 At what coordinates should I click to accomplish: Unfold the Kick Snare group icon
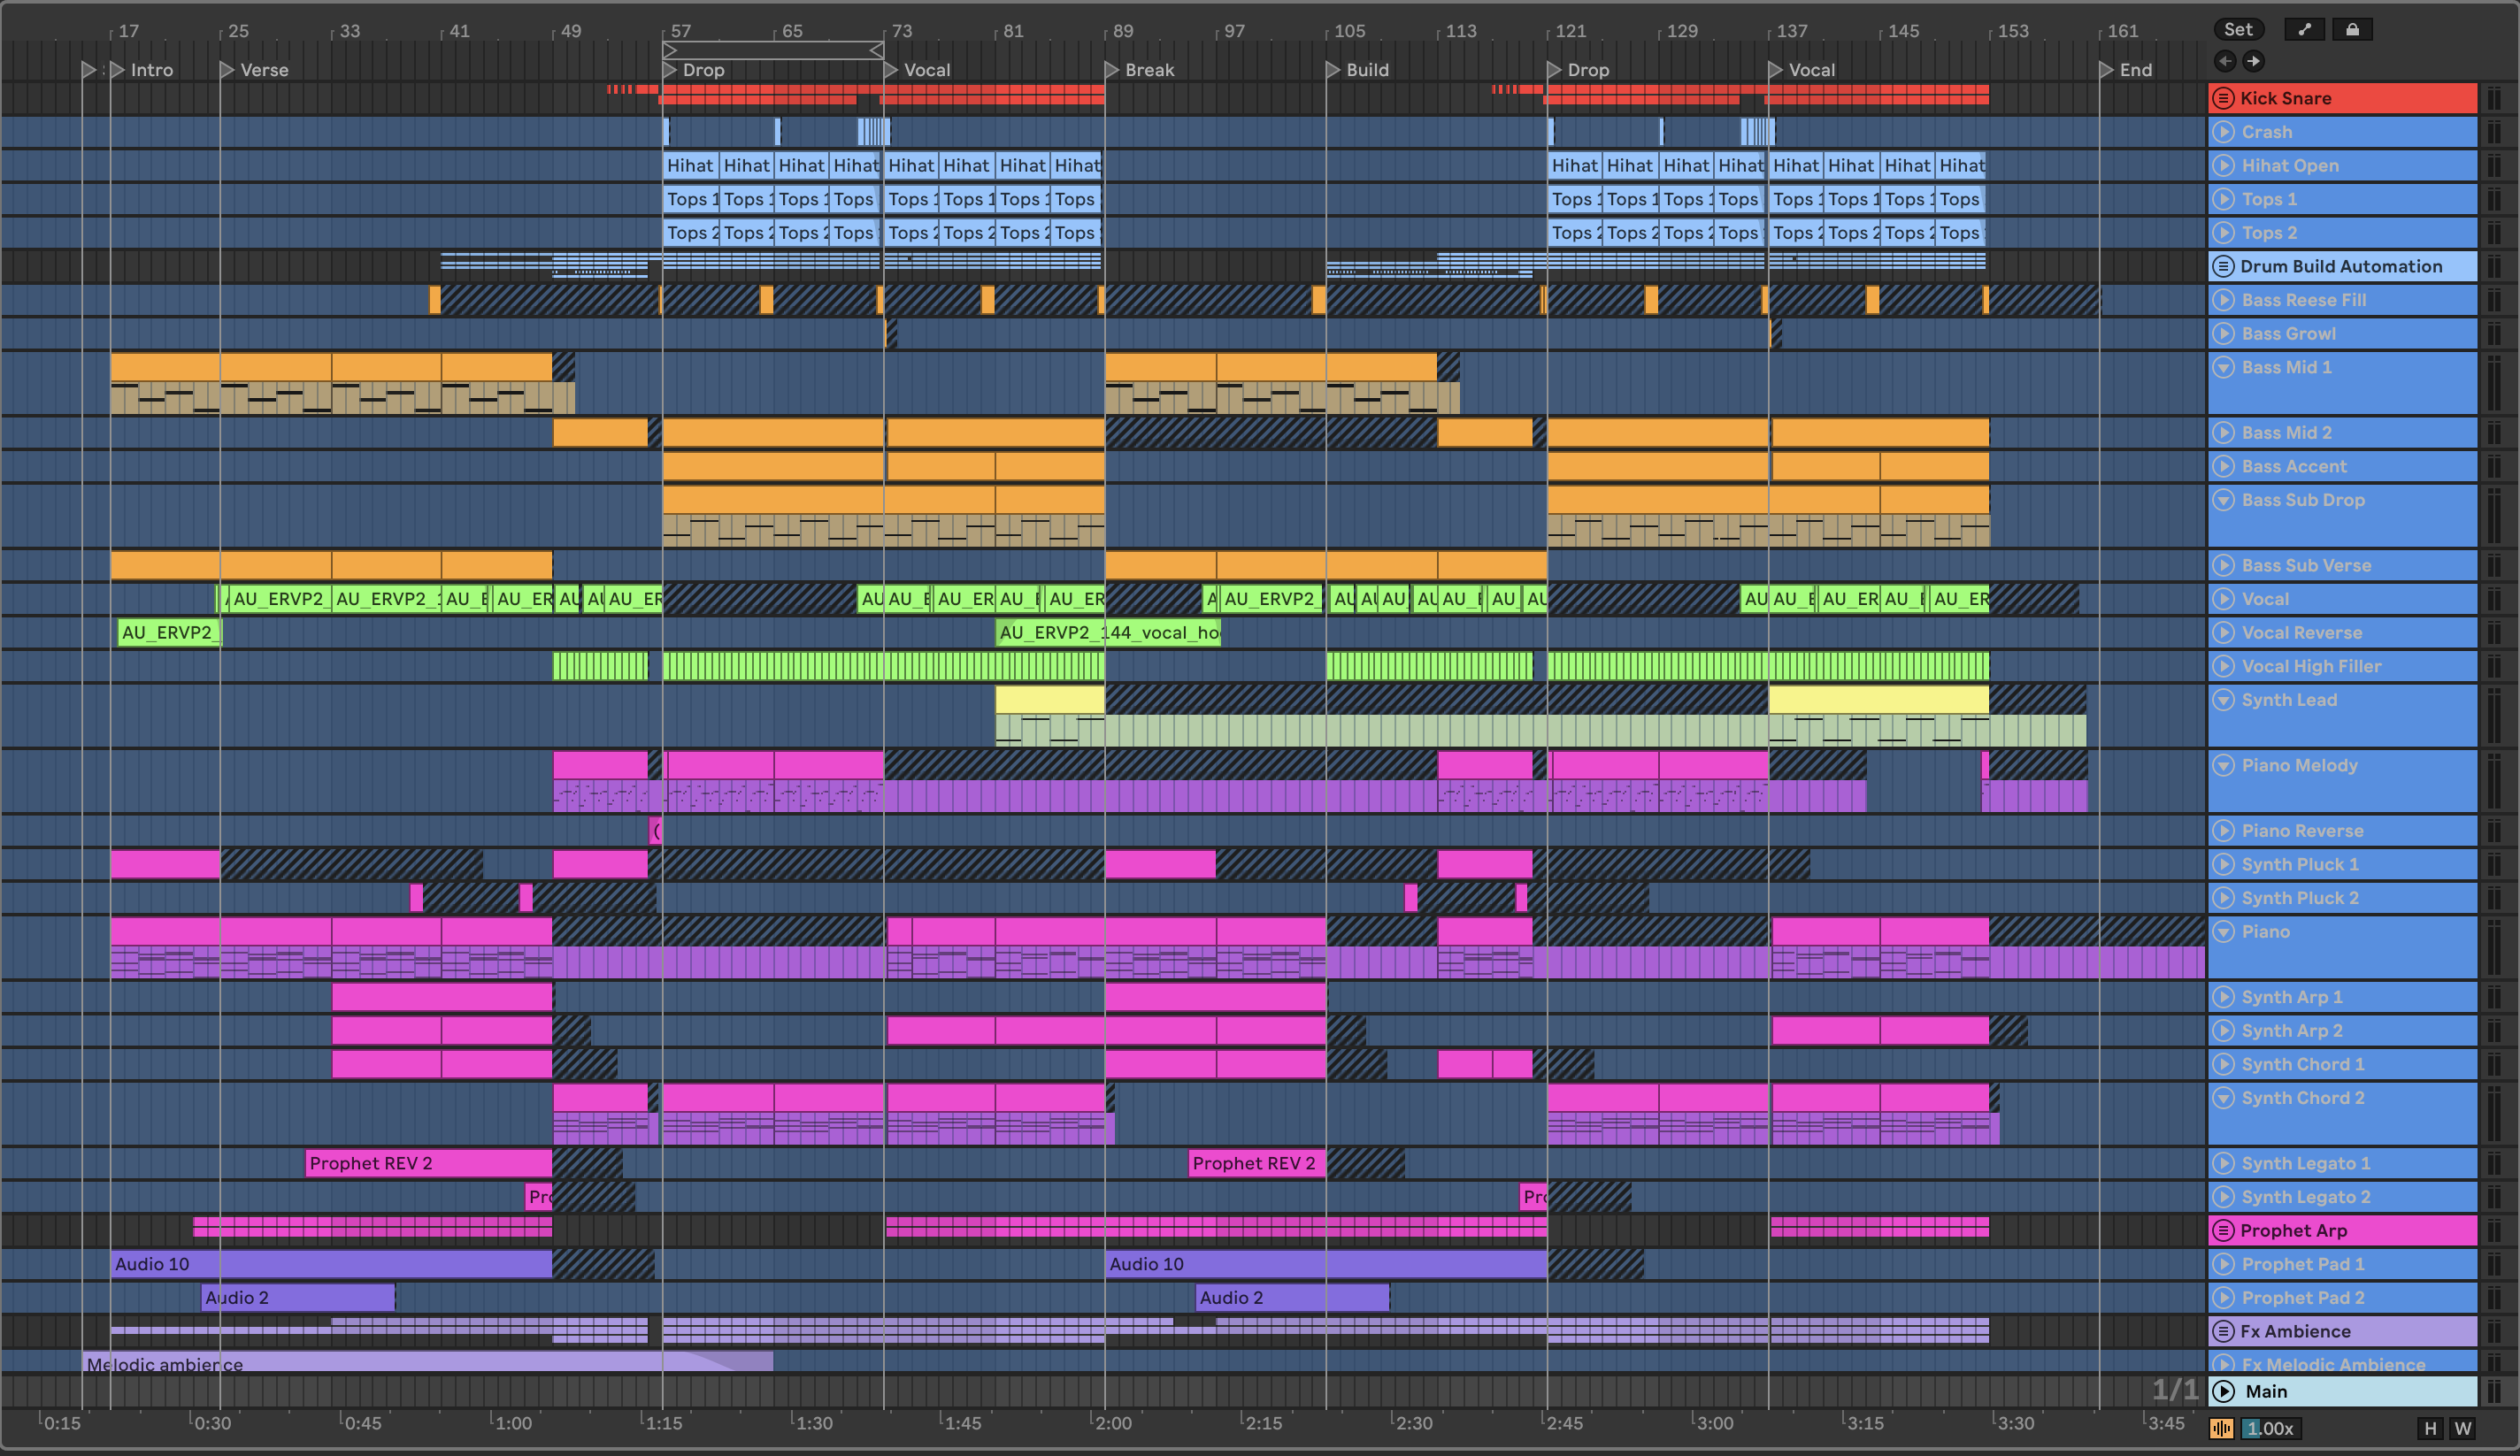click(2223, 98)
